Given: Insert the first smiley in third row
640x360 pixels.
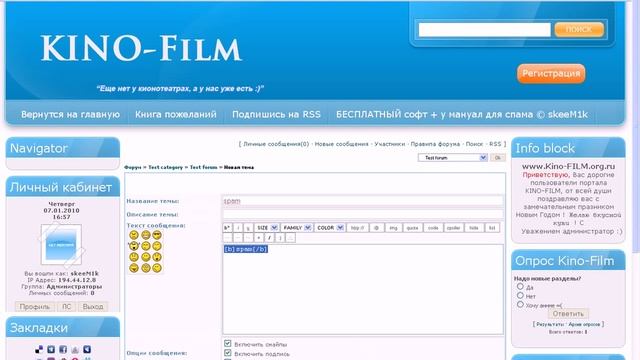Looking at the screenshot, I should [133, 257].
